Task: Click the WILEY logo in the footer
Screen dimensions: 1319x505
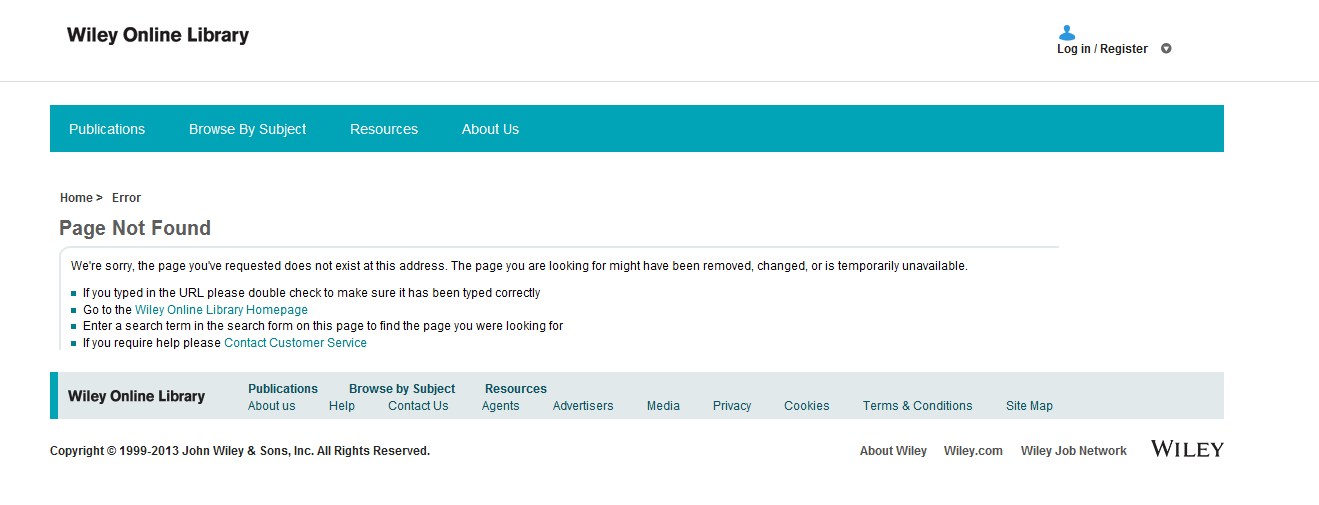Action: [x=1187, y=449]
